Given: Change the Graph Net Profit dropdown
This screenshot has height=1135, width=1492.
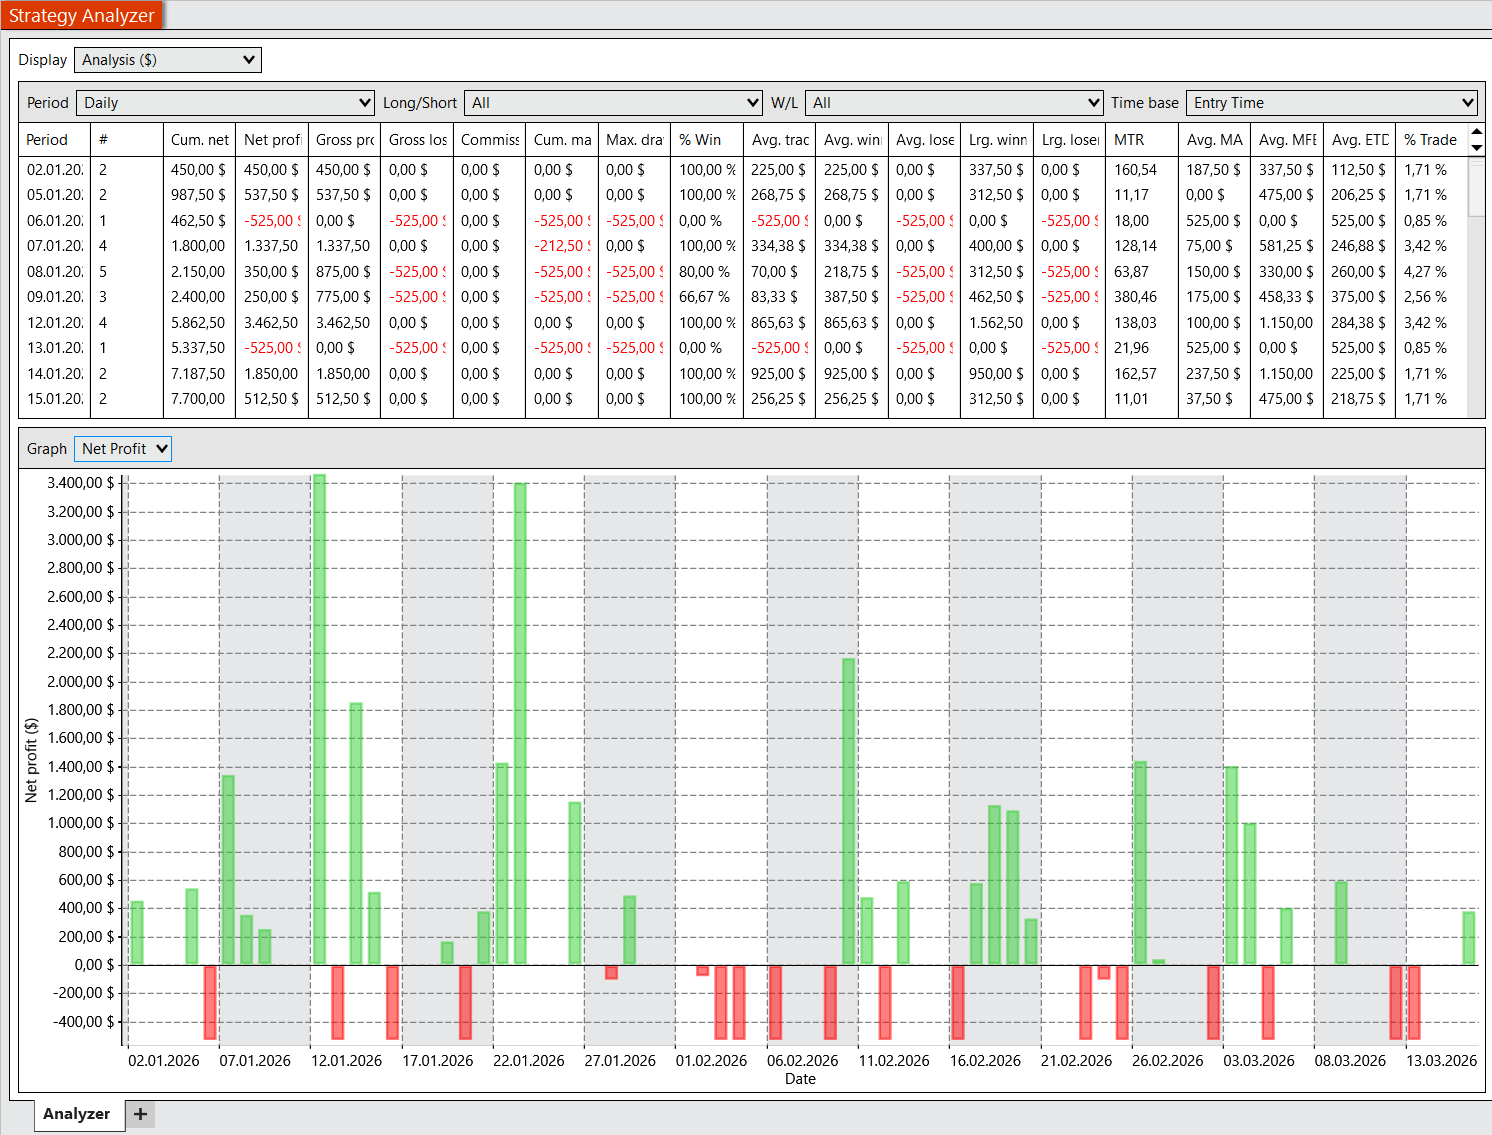Looking at the screenshot, I should (123, 449).
